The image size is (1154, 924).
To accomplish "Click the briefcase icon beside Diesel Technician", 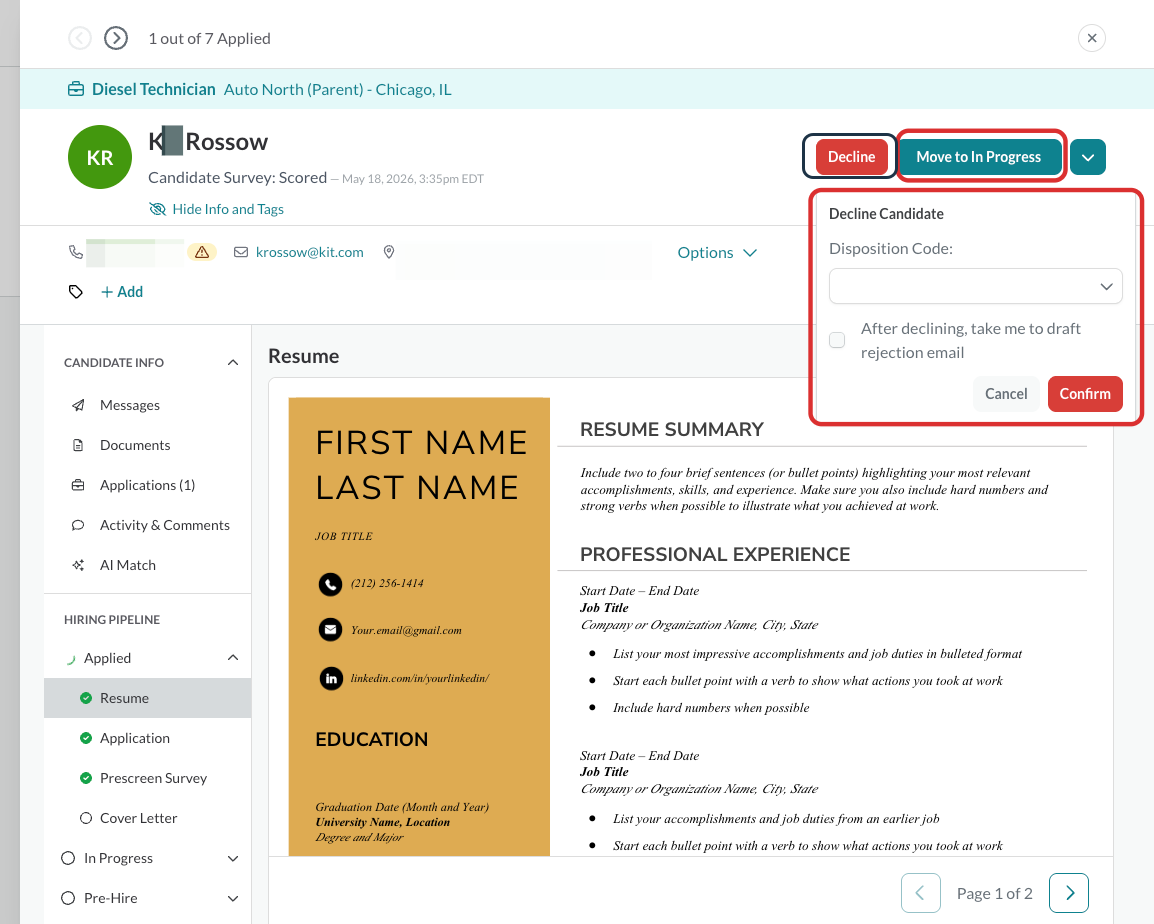I will tap(76, 89).
